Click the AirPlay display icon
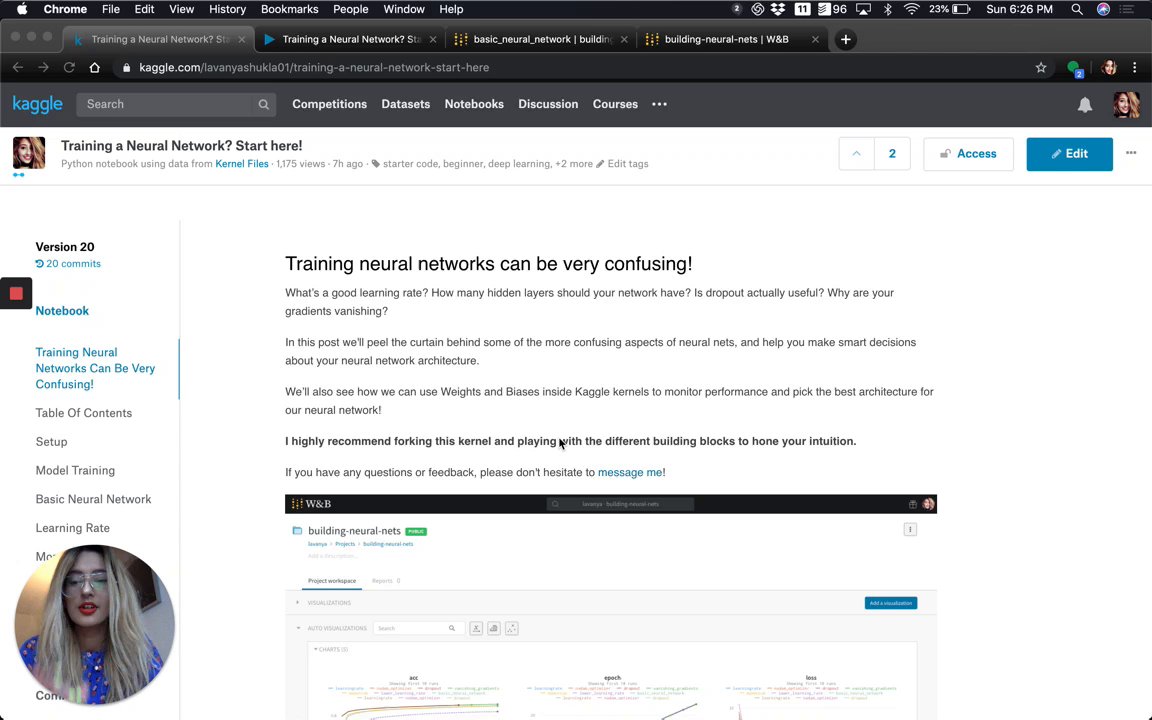 863,10
